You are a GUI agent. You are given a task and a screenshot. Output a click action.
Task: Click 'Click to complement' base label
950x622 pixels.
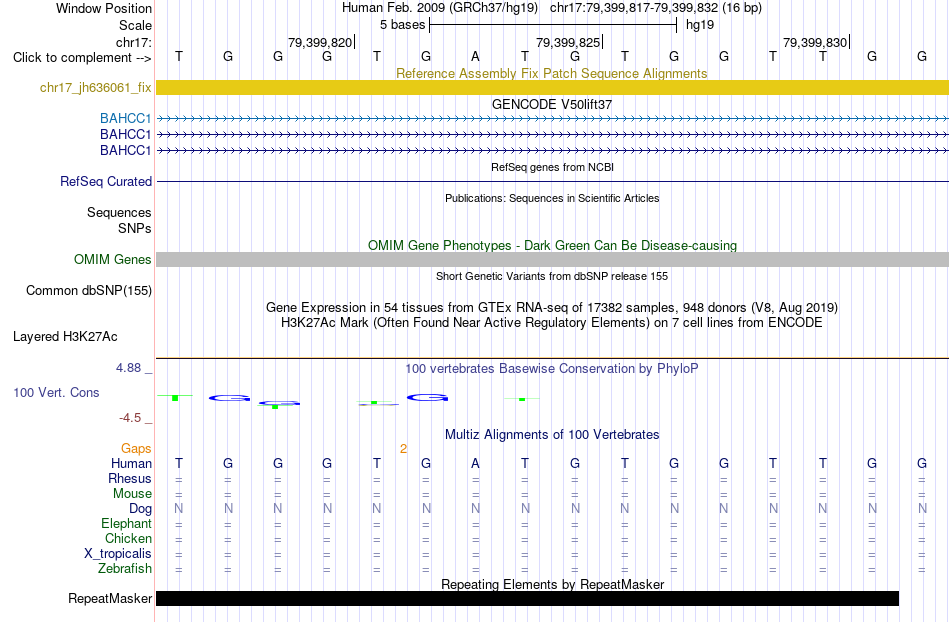[x=82, y=58]
